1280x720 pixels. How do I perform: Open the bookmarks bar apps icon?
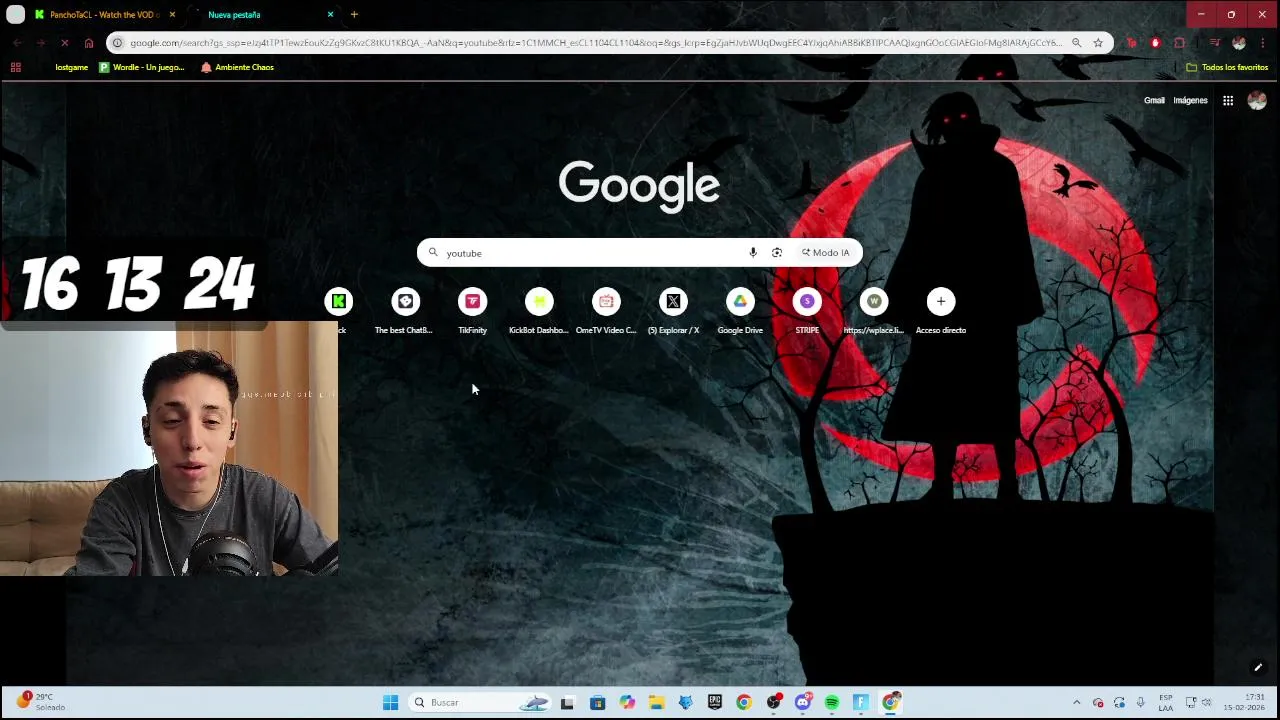[15, 67]
